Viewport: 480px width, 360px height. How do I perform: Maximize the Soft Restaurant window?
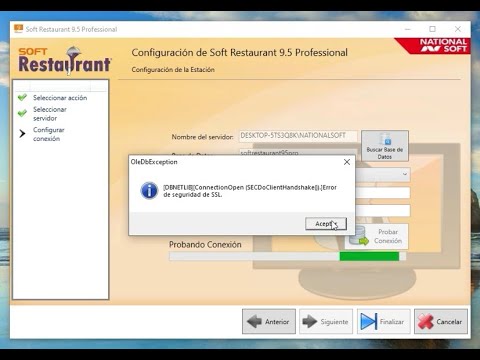pyautogui.click(x=432, y=29)
